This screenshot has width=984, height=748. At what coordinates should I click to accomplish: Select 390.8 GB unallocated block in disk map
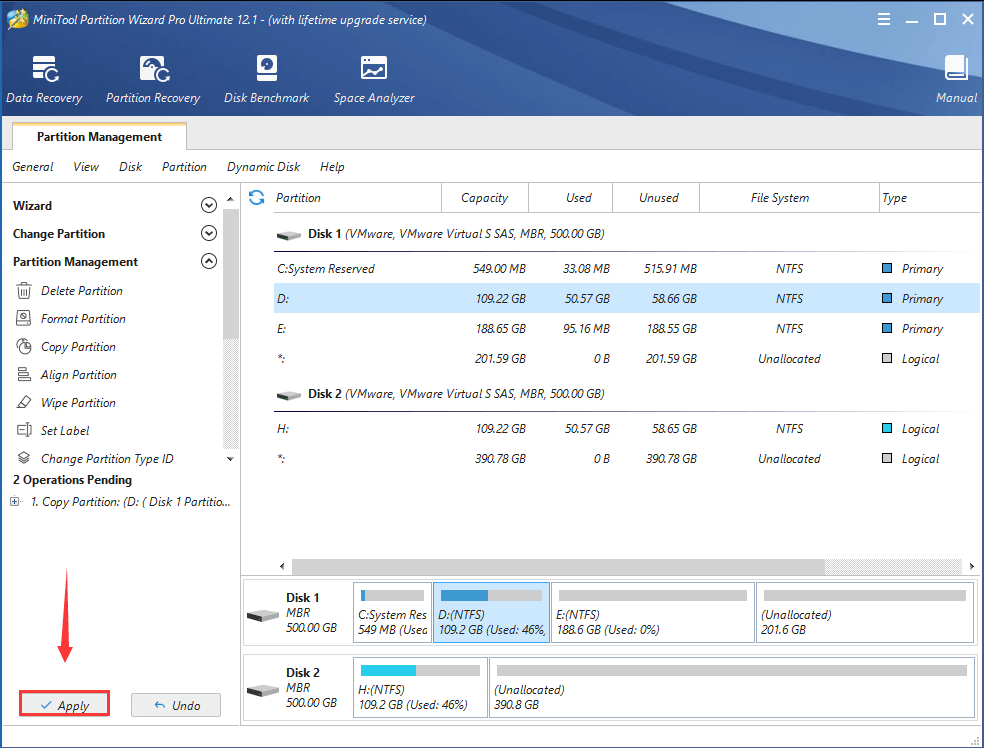pos(732,687)
